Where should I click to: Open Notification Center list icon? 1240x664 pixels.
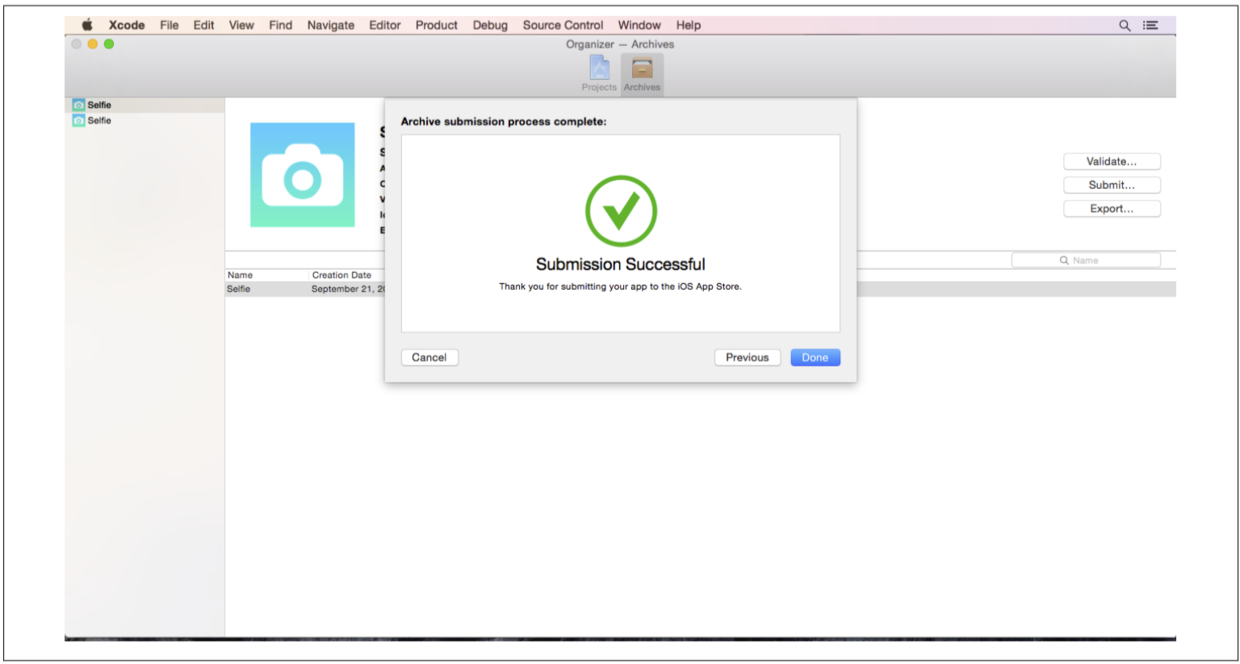1151,25
